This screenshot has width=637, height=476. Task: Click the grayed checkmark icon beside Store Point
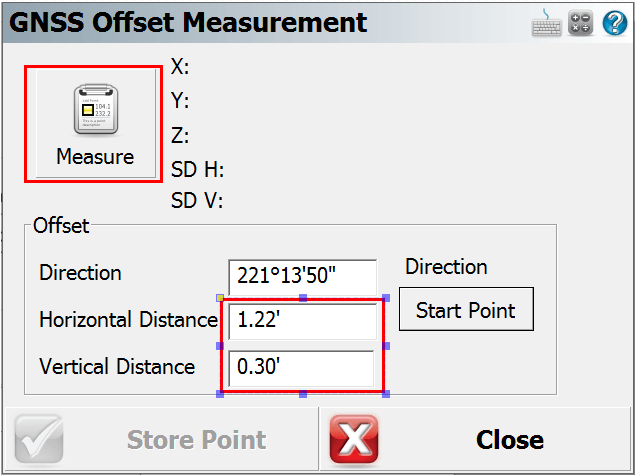click(x=39, y=439)
